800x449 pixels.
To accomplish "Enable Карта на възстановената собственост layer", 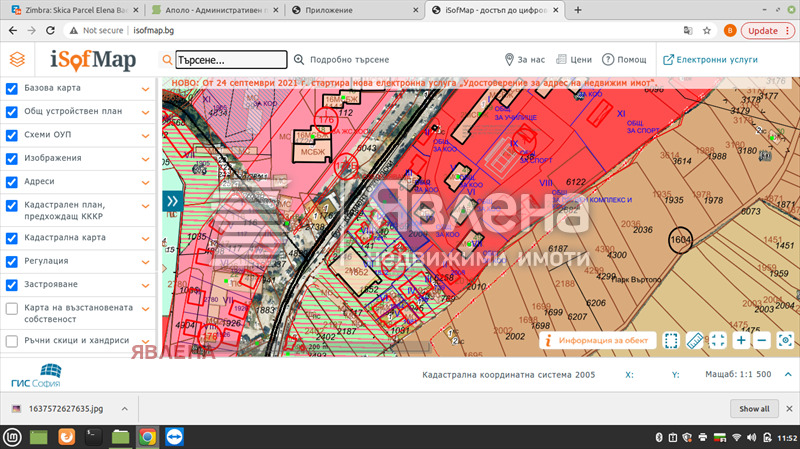I will coord(12,309).
